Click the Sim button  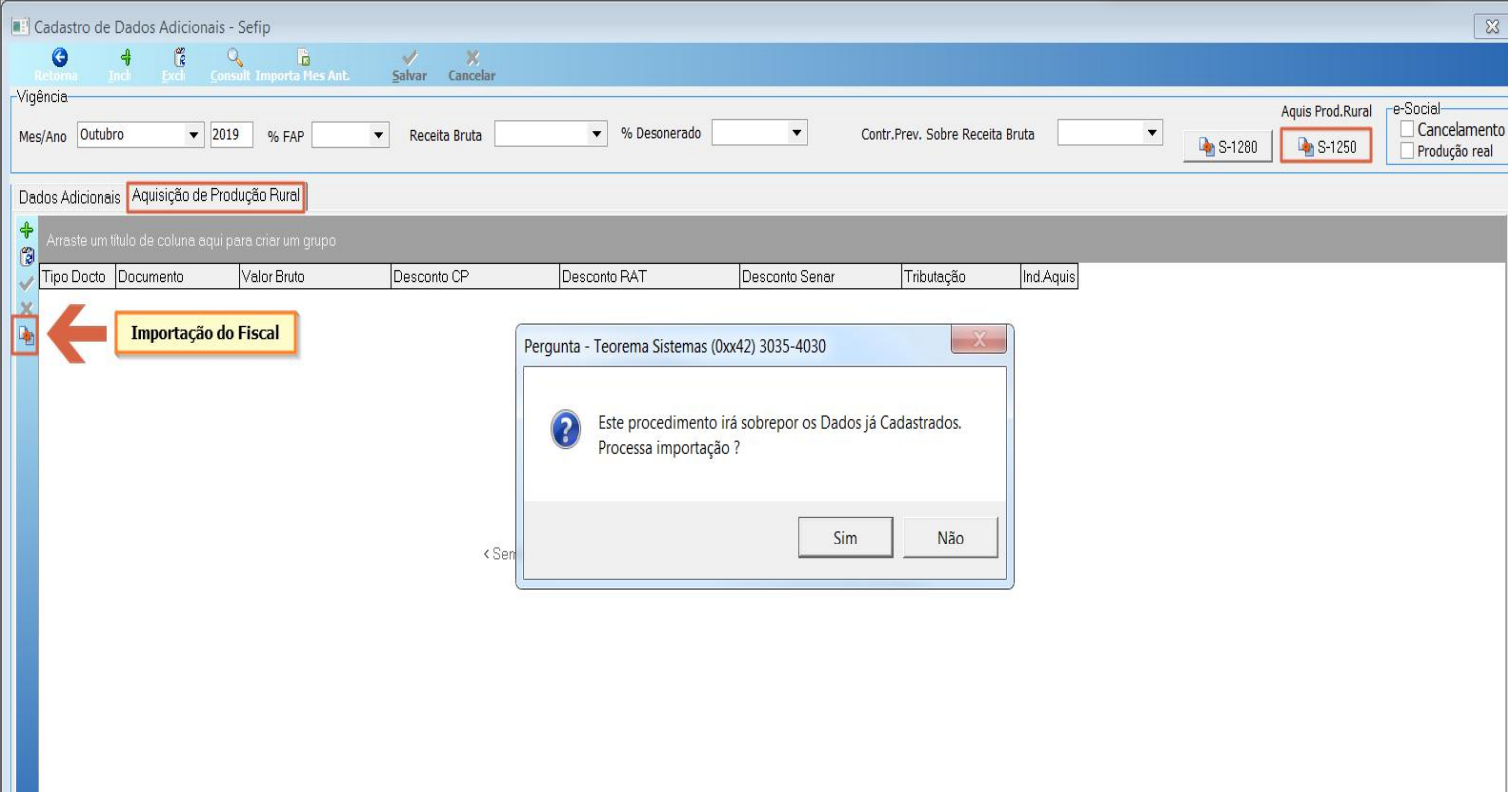(x=845, y=538)
